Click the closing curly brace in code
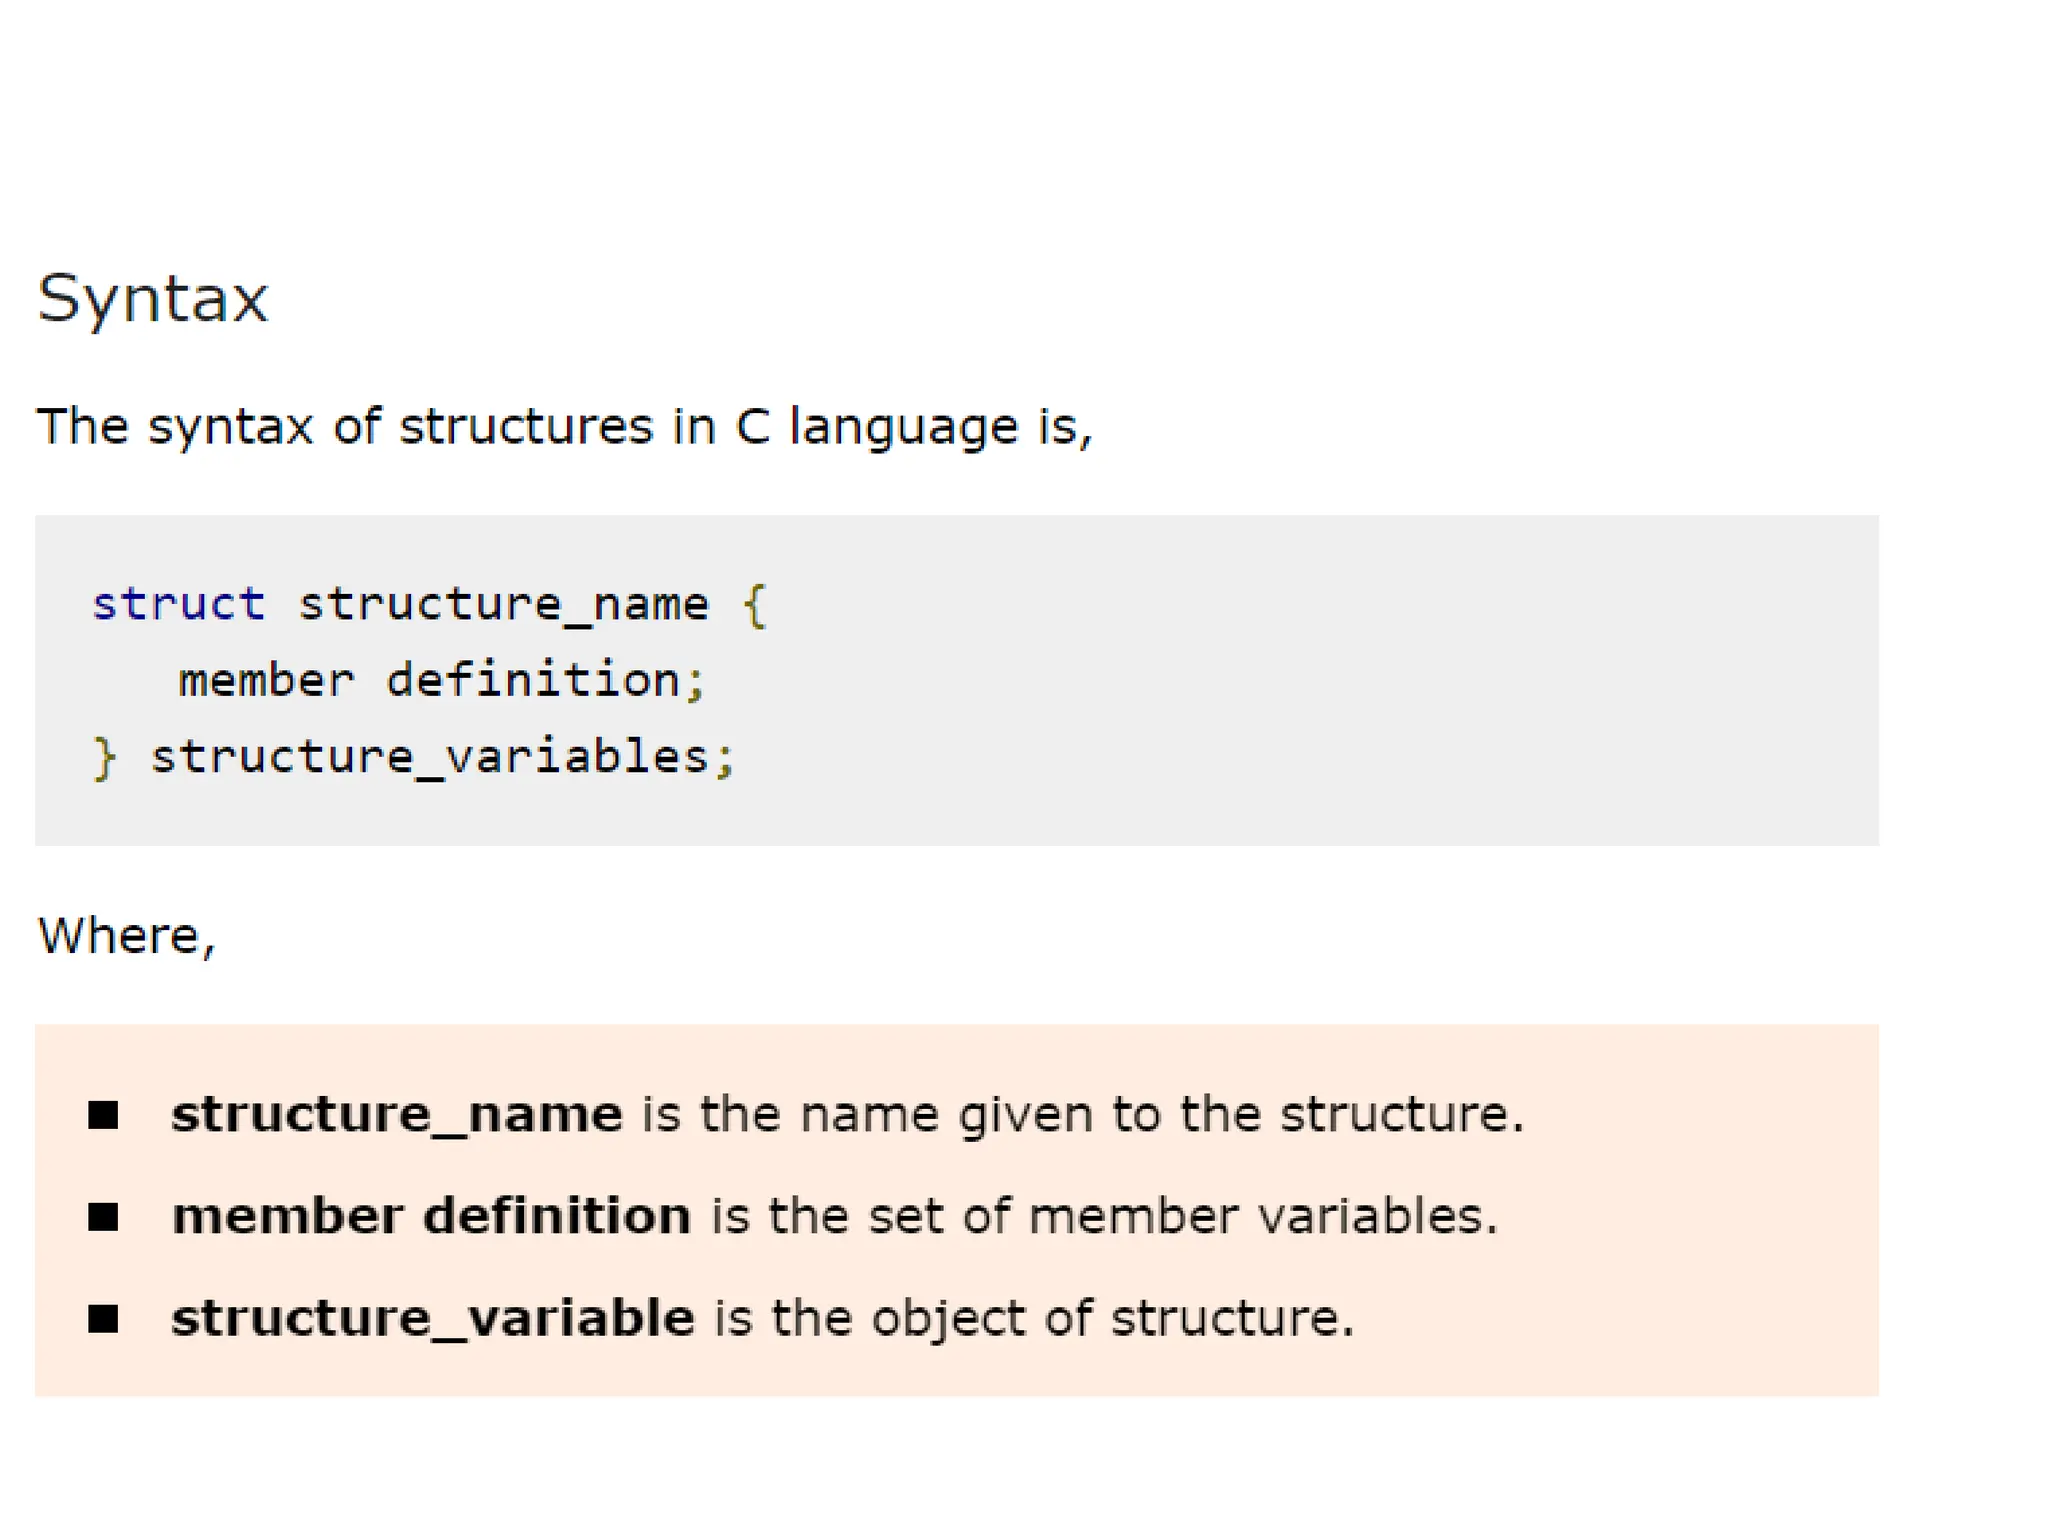Screen dimensions: 2048x1536 point(104,757)
